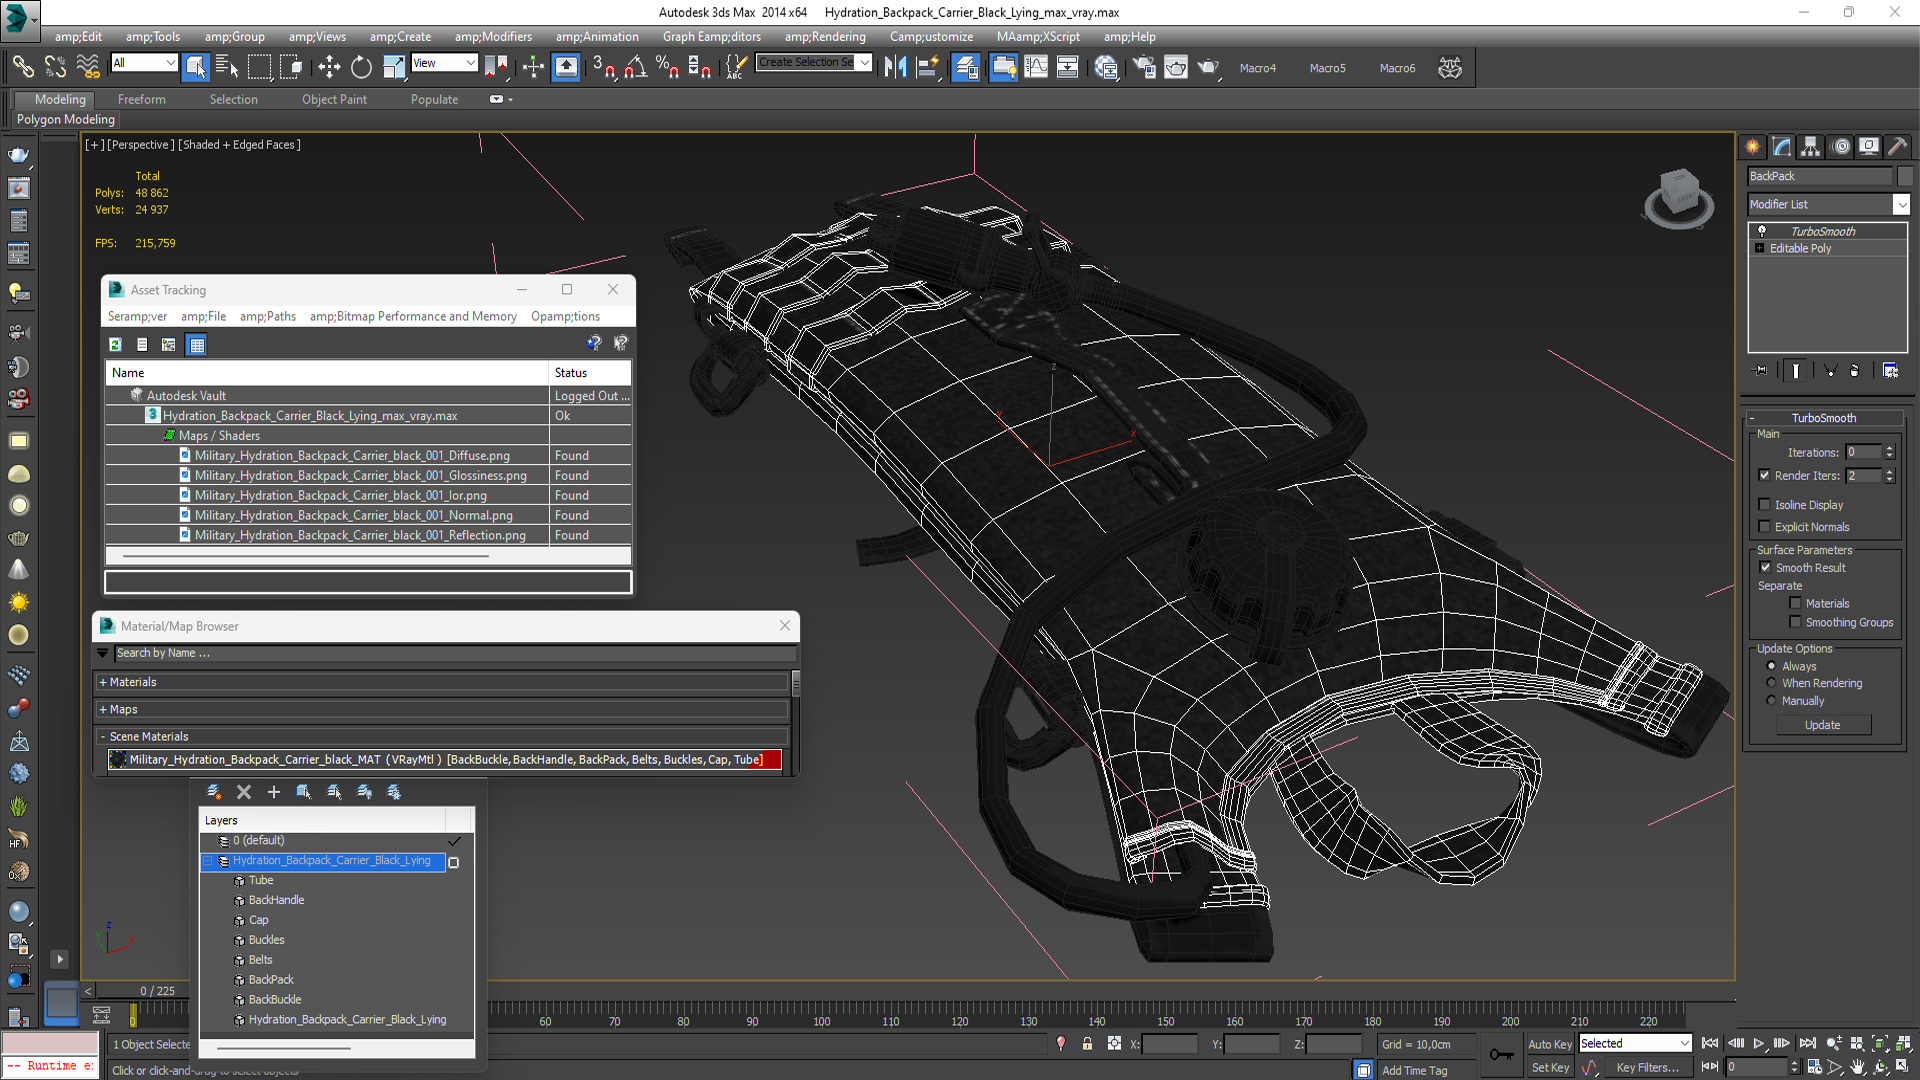Screen dimensions: 1920x1080
Task: Click table view icon in Asset Tracking
Action: point(196,344)
